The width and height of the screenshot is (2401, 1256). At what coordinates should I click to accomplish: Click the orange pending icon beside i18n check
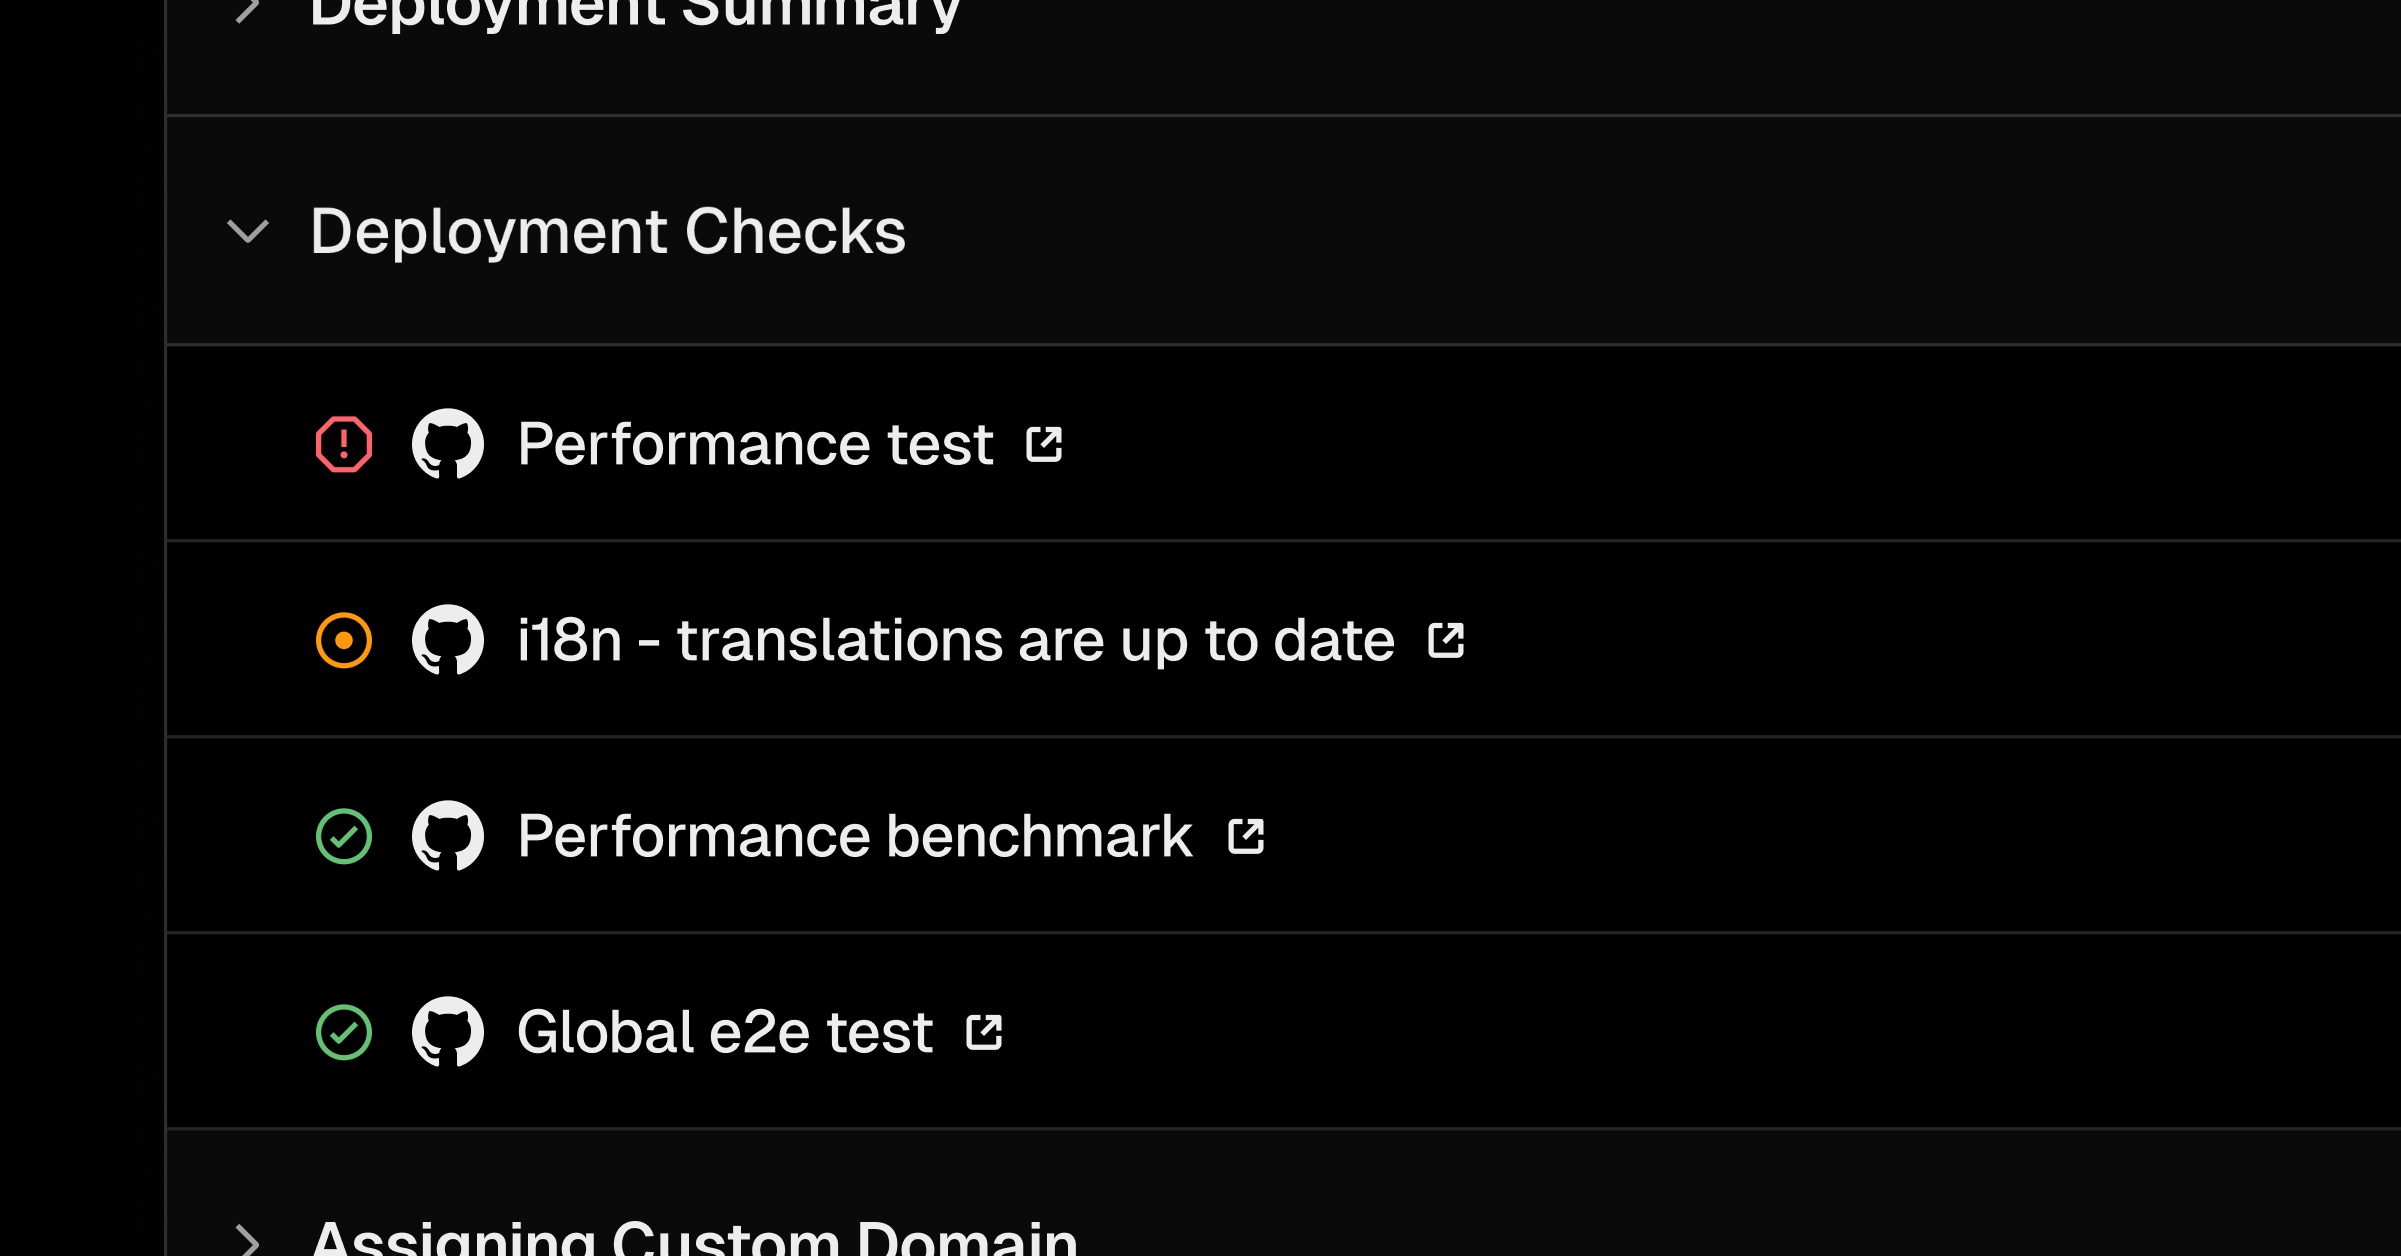click(x=344, y=640)
